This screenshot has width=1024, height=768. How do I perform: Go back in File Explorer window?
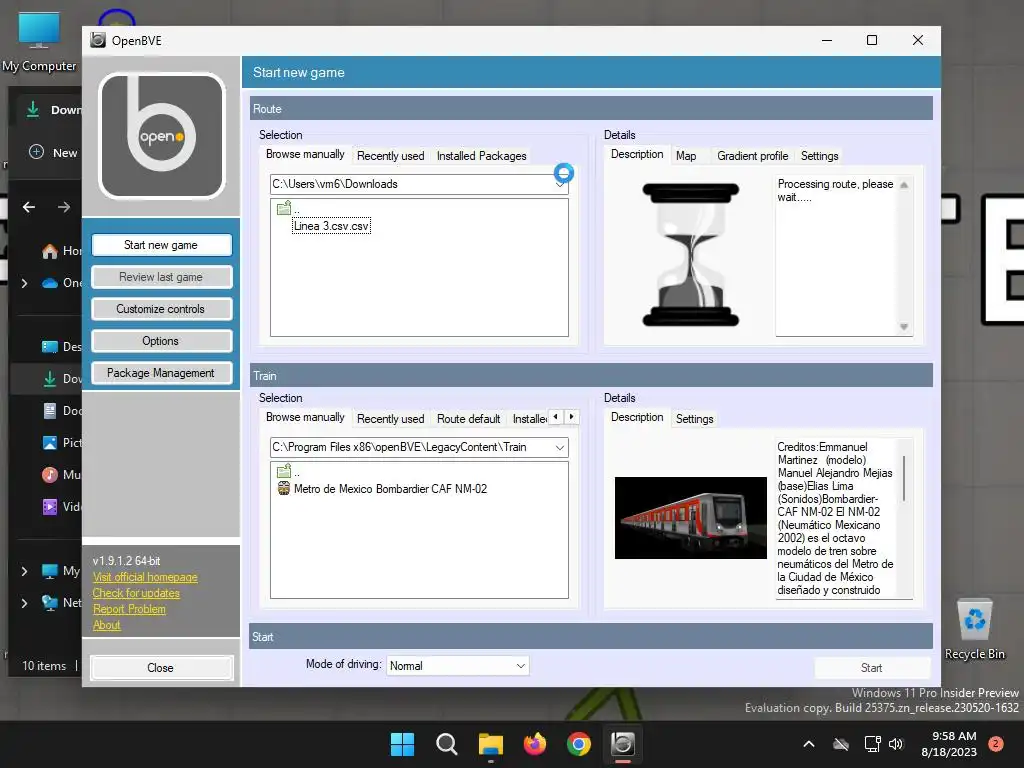(x=29, y=208)
